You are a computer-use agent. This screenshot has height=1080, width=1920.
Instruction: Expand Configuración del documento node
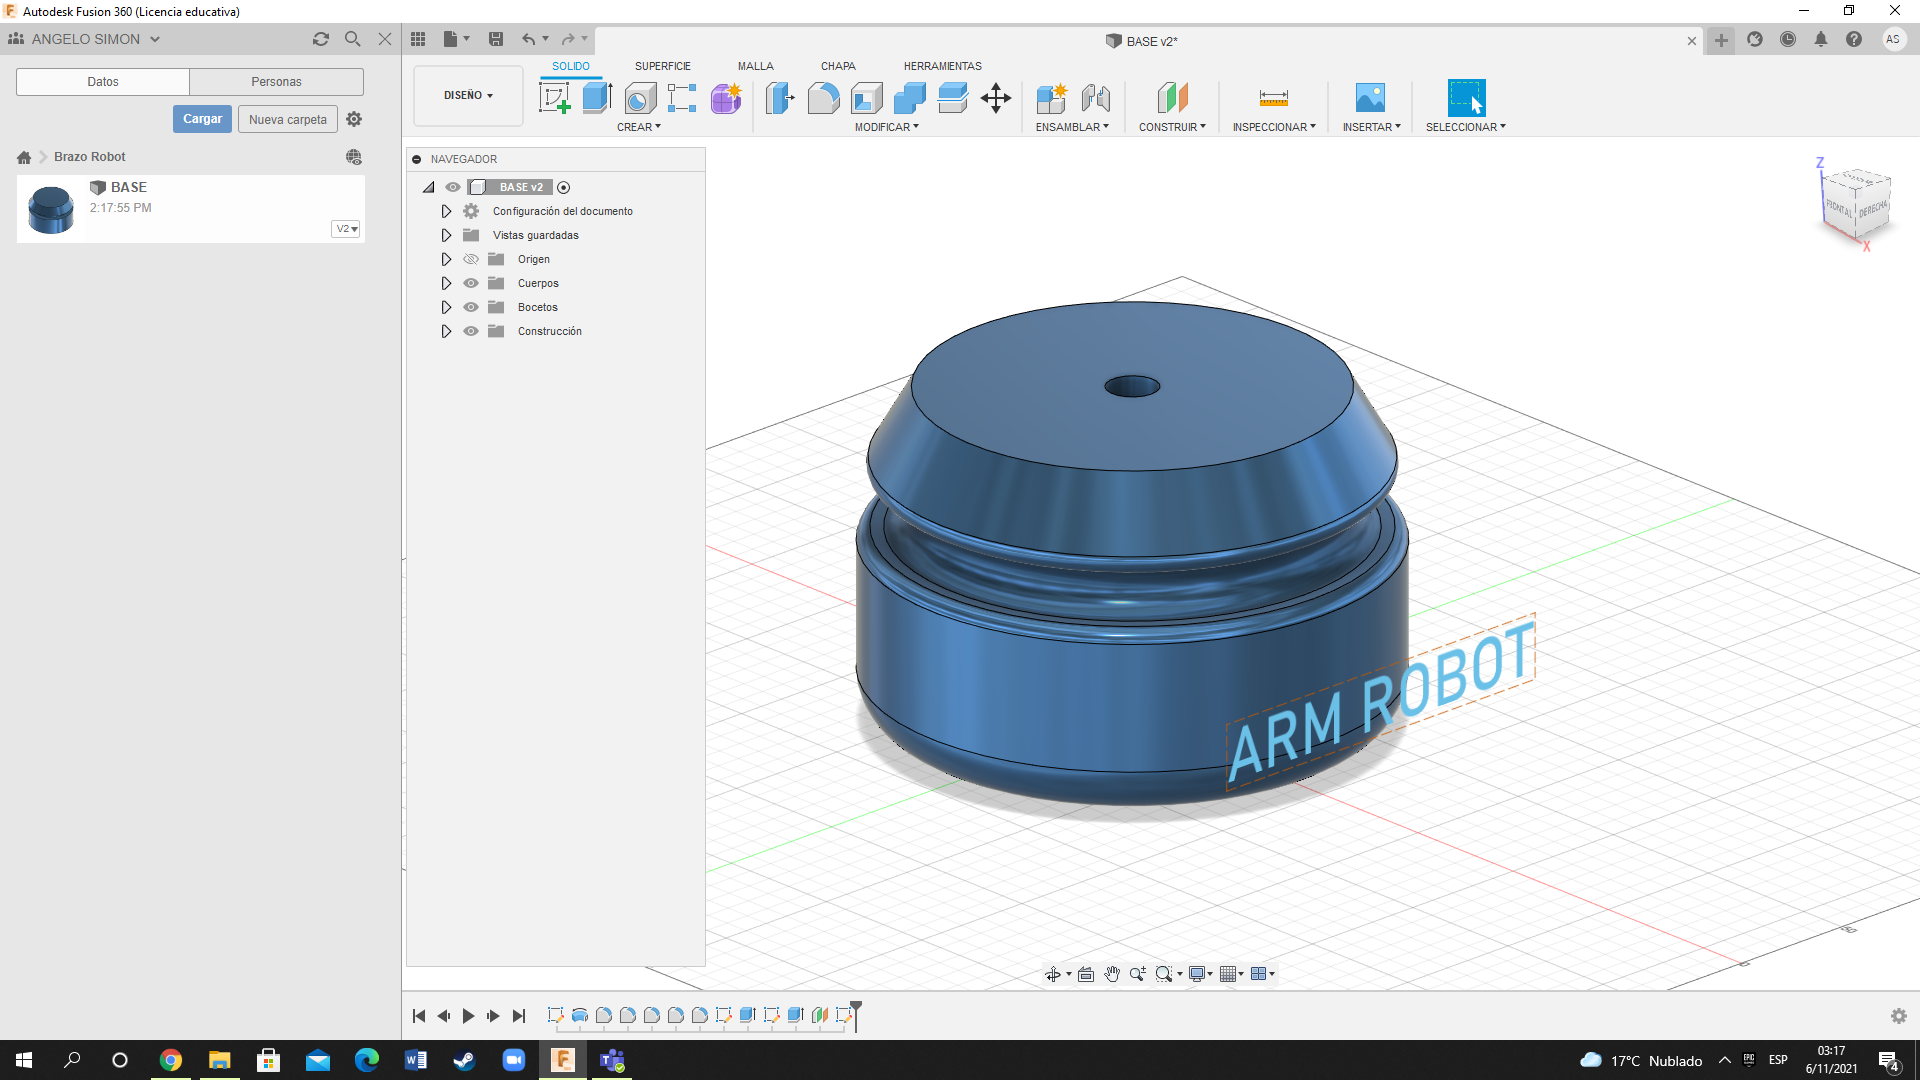pos(446,211)
